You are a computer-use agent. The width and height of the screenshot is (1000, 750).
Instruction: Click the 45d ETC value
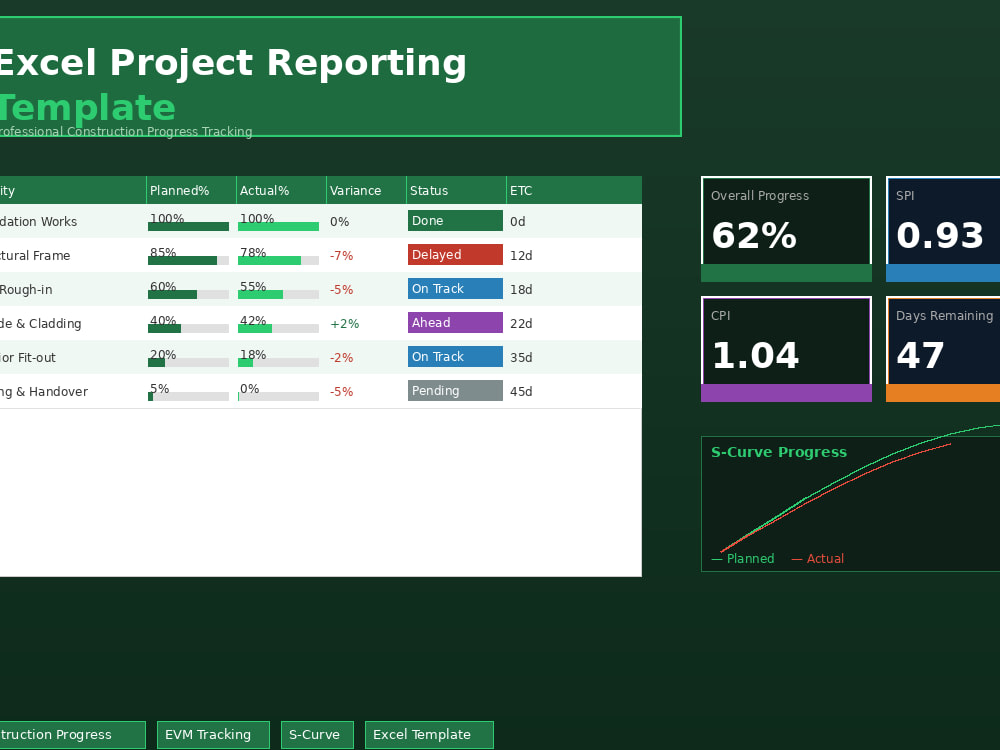521,392
